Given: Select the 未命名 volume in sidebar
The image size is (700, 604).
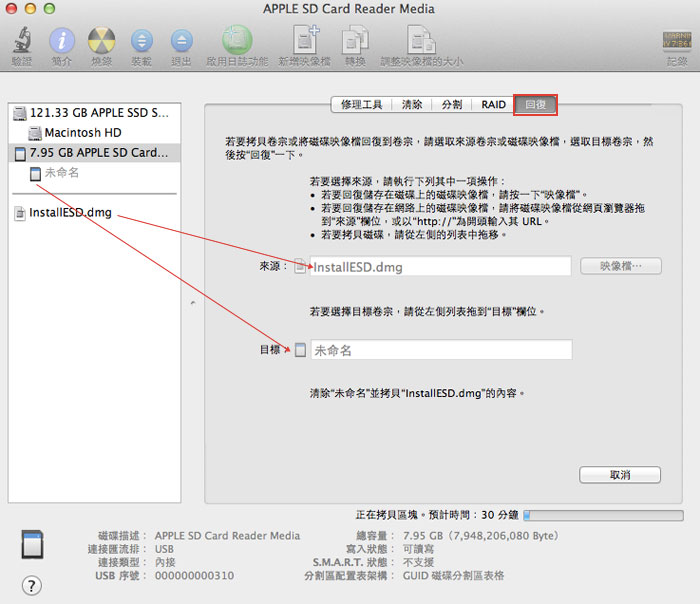Looking at the screenshot, I should [x=94, y=173].
